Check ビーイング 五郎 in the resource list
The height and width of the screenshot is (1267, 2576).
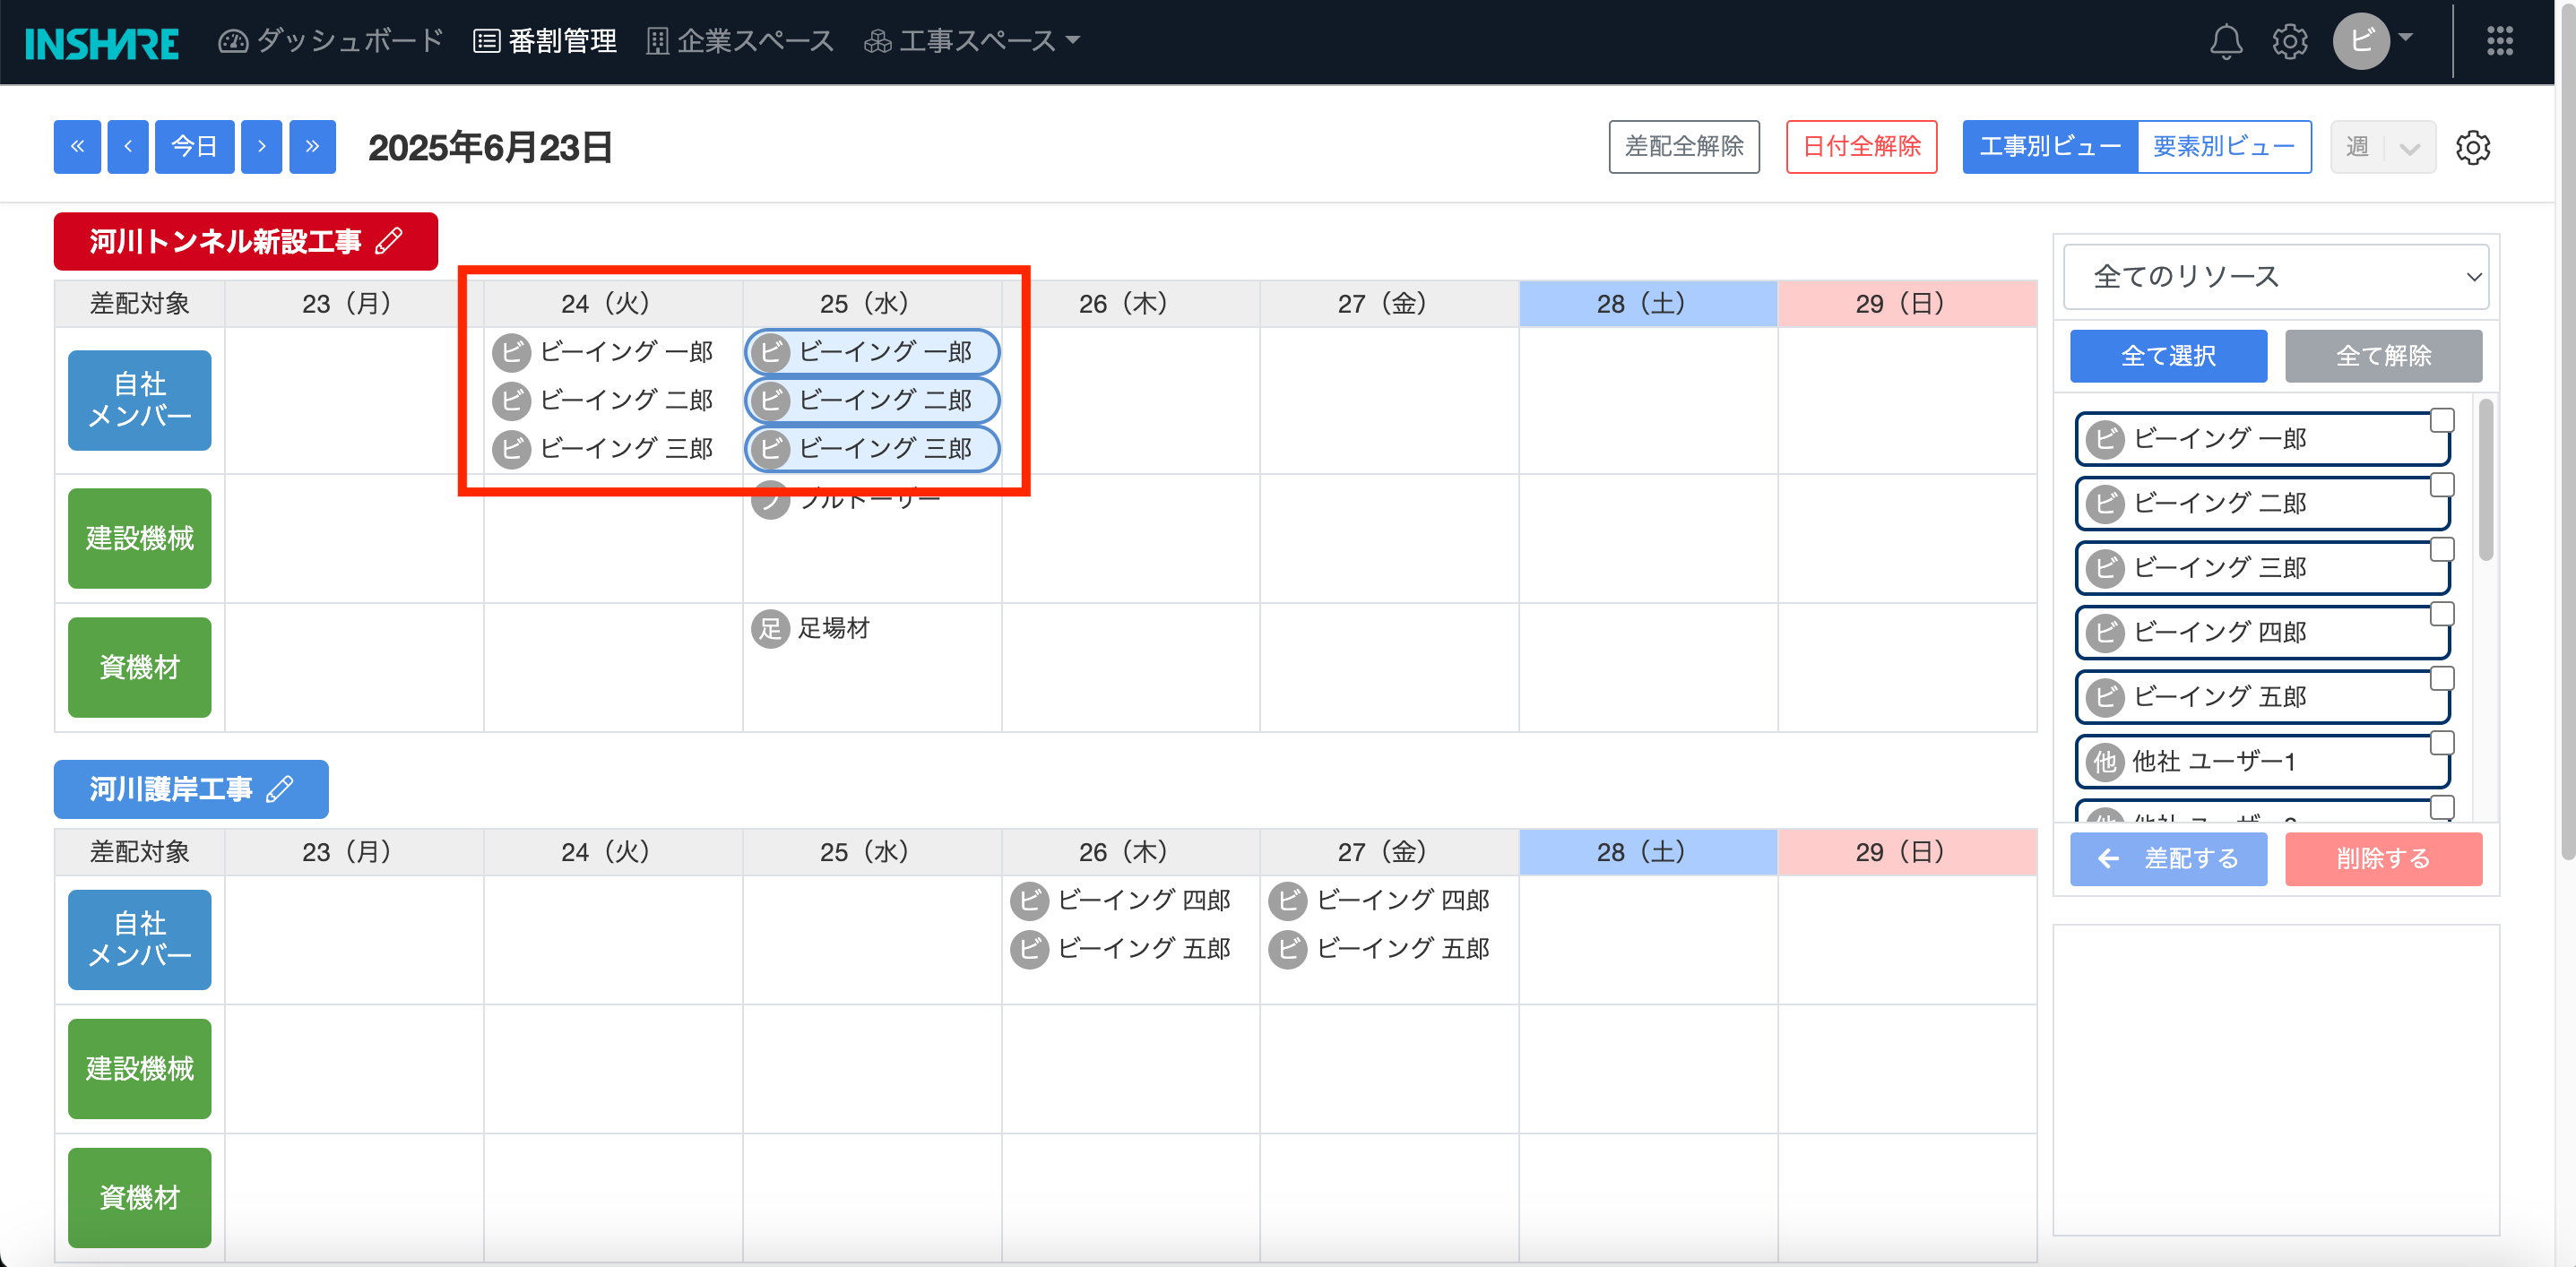2442,678
